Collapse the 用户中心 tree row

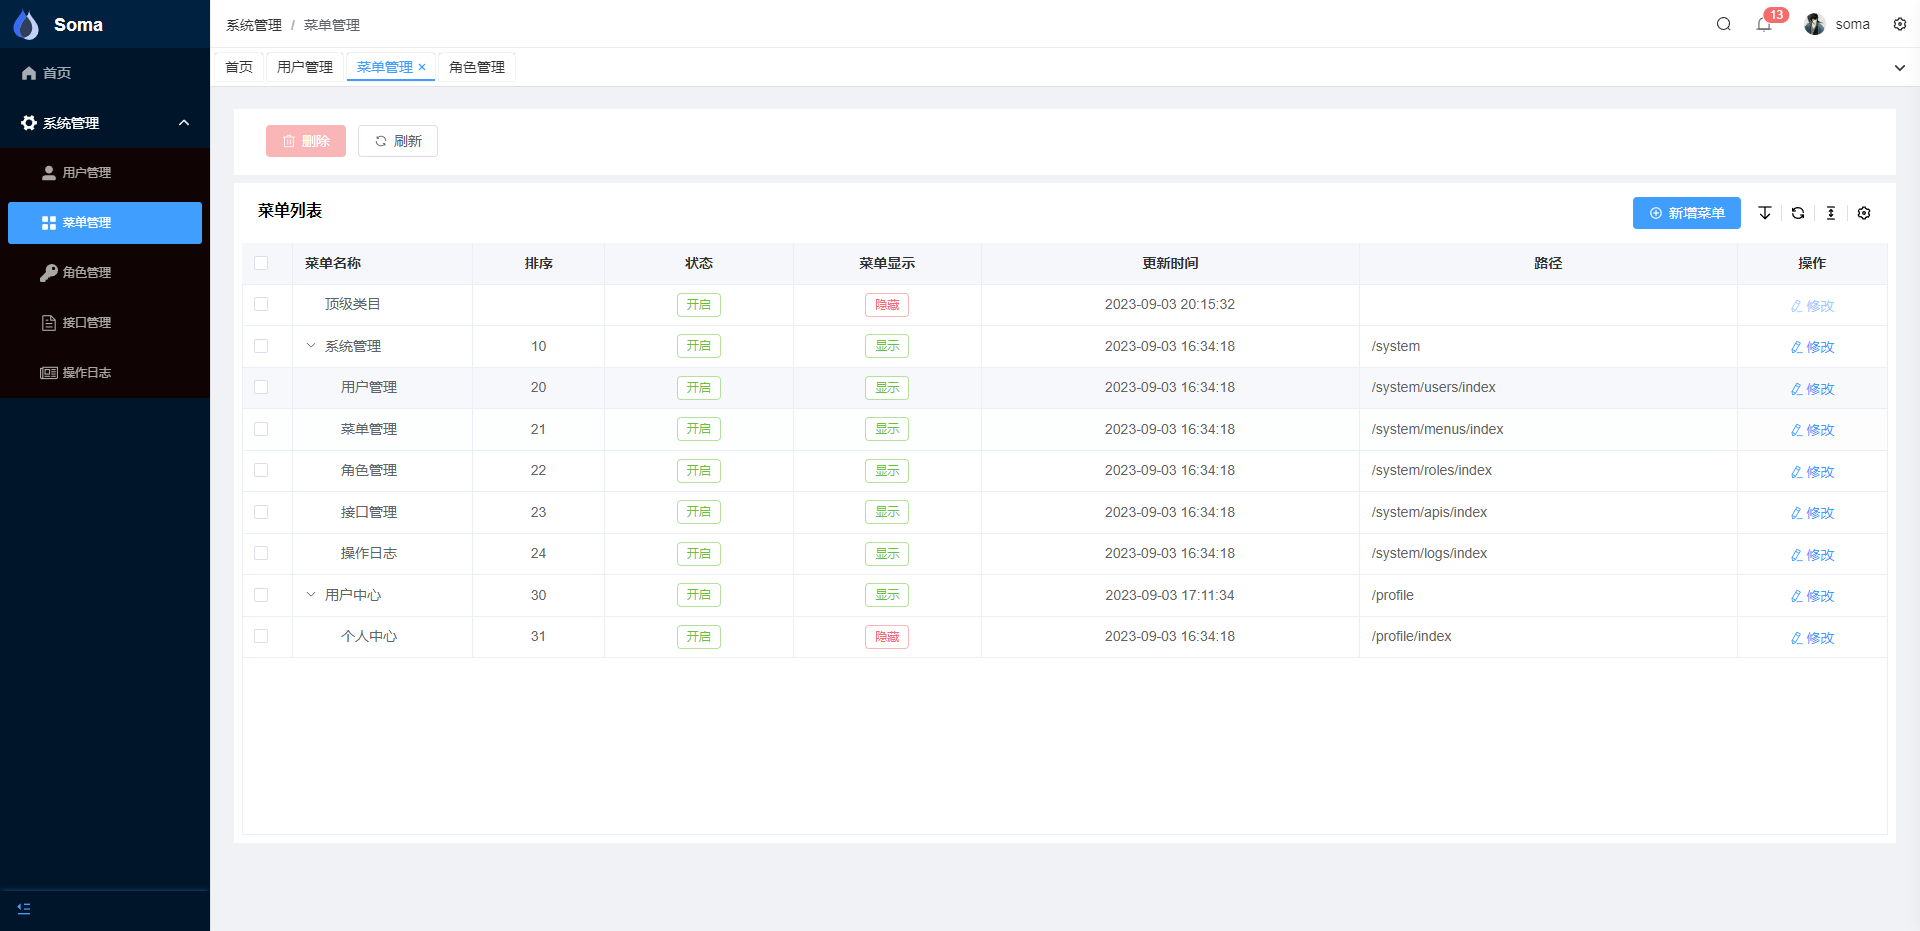click(311, 595)
